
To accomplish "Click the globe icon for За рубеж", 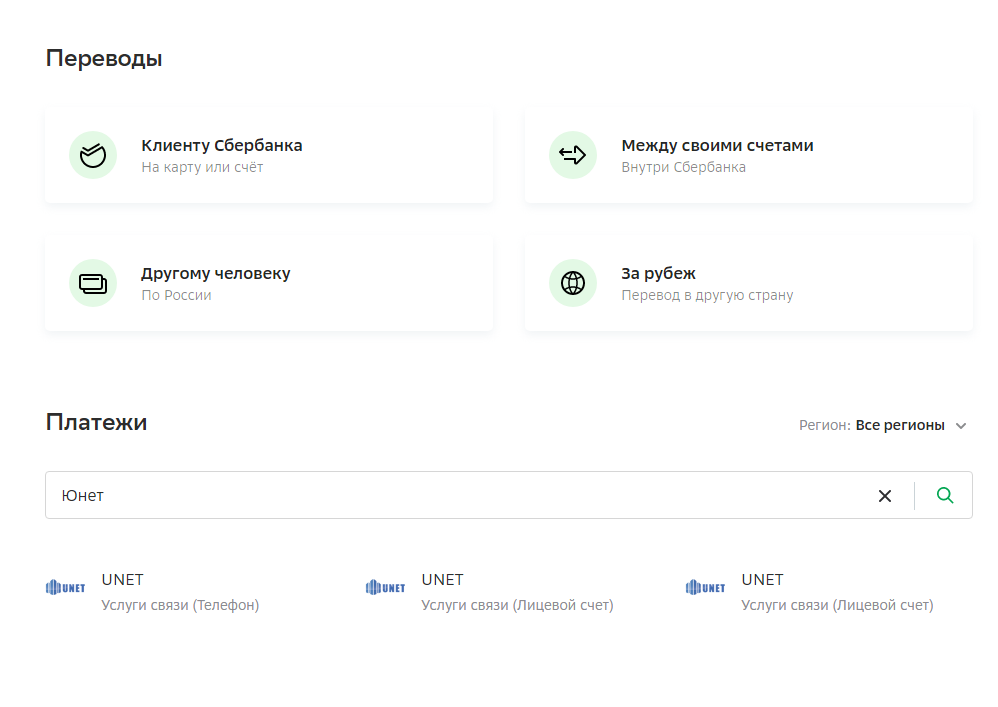I will point(573,283).
